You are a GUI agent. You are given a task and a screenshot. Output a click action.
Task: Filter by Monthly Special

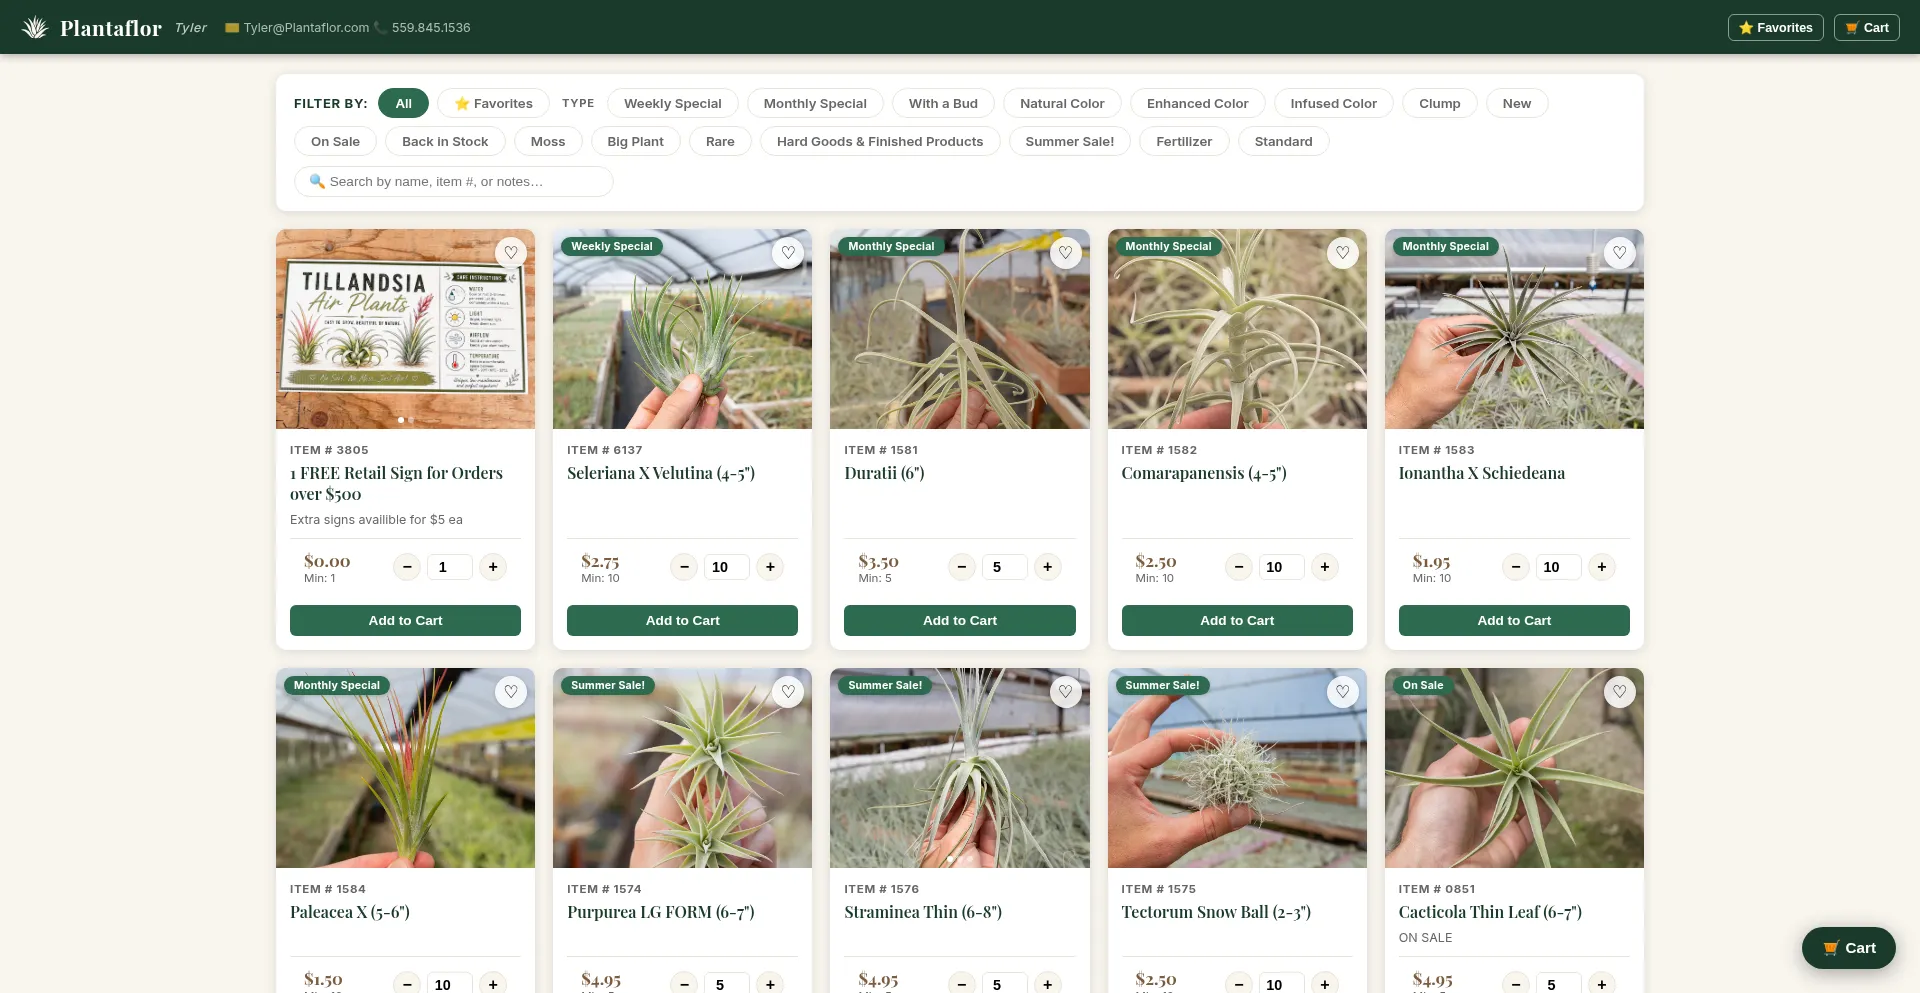point(815,103)
